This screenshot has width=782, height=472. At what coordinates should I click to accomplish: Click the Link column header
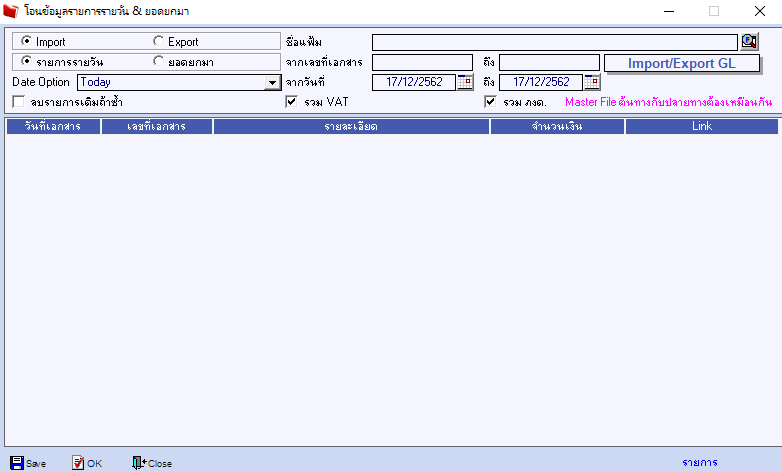coord(702,126)
